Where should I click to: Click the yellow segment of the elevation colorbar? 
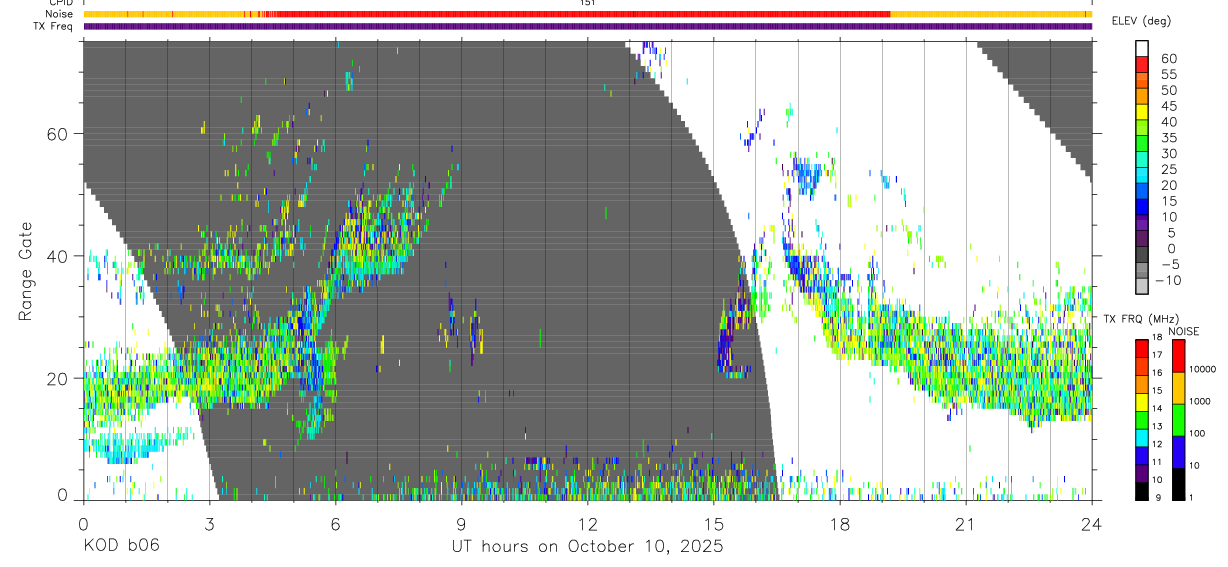coord(1142,112)
